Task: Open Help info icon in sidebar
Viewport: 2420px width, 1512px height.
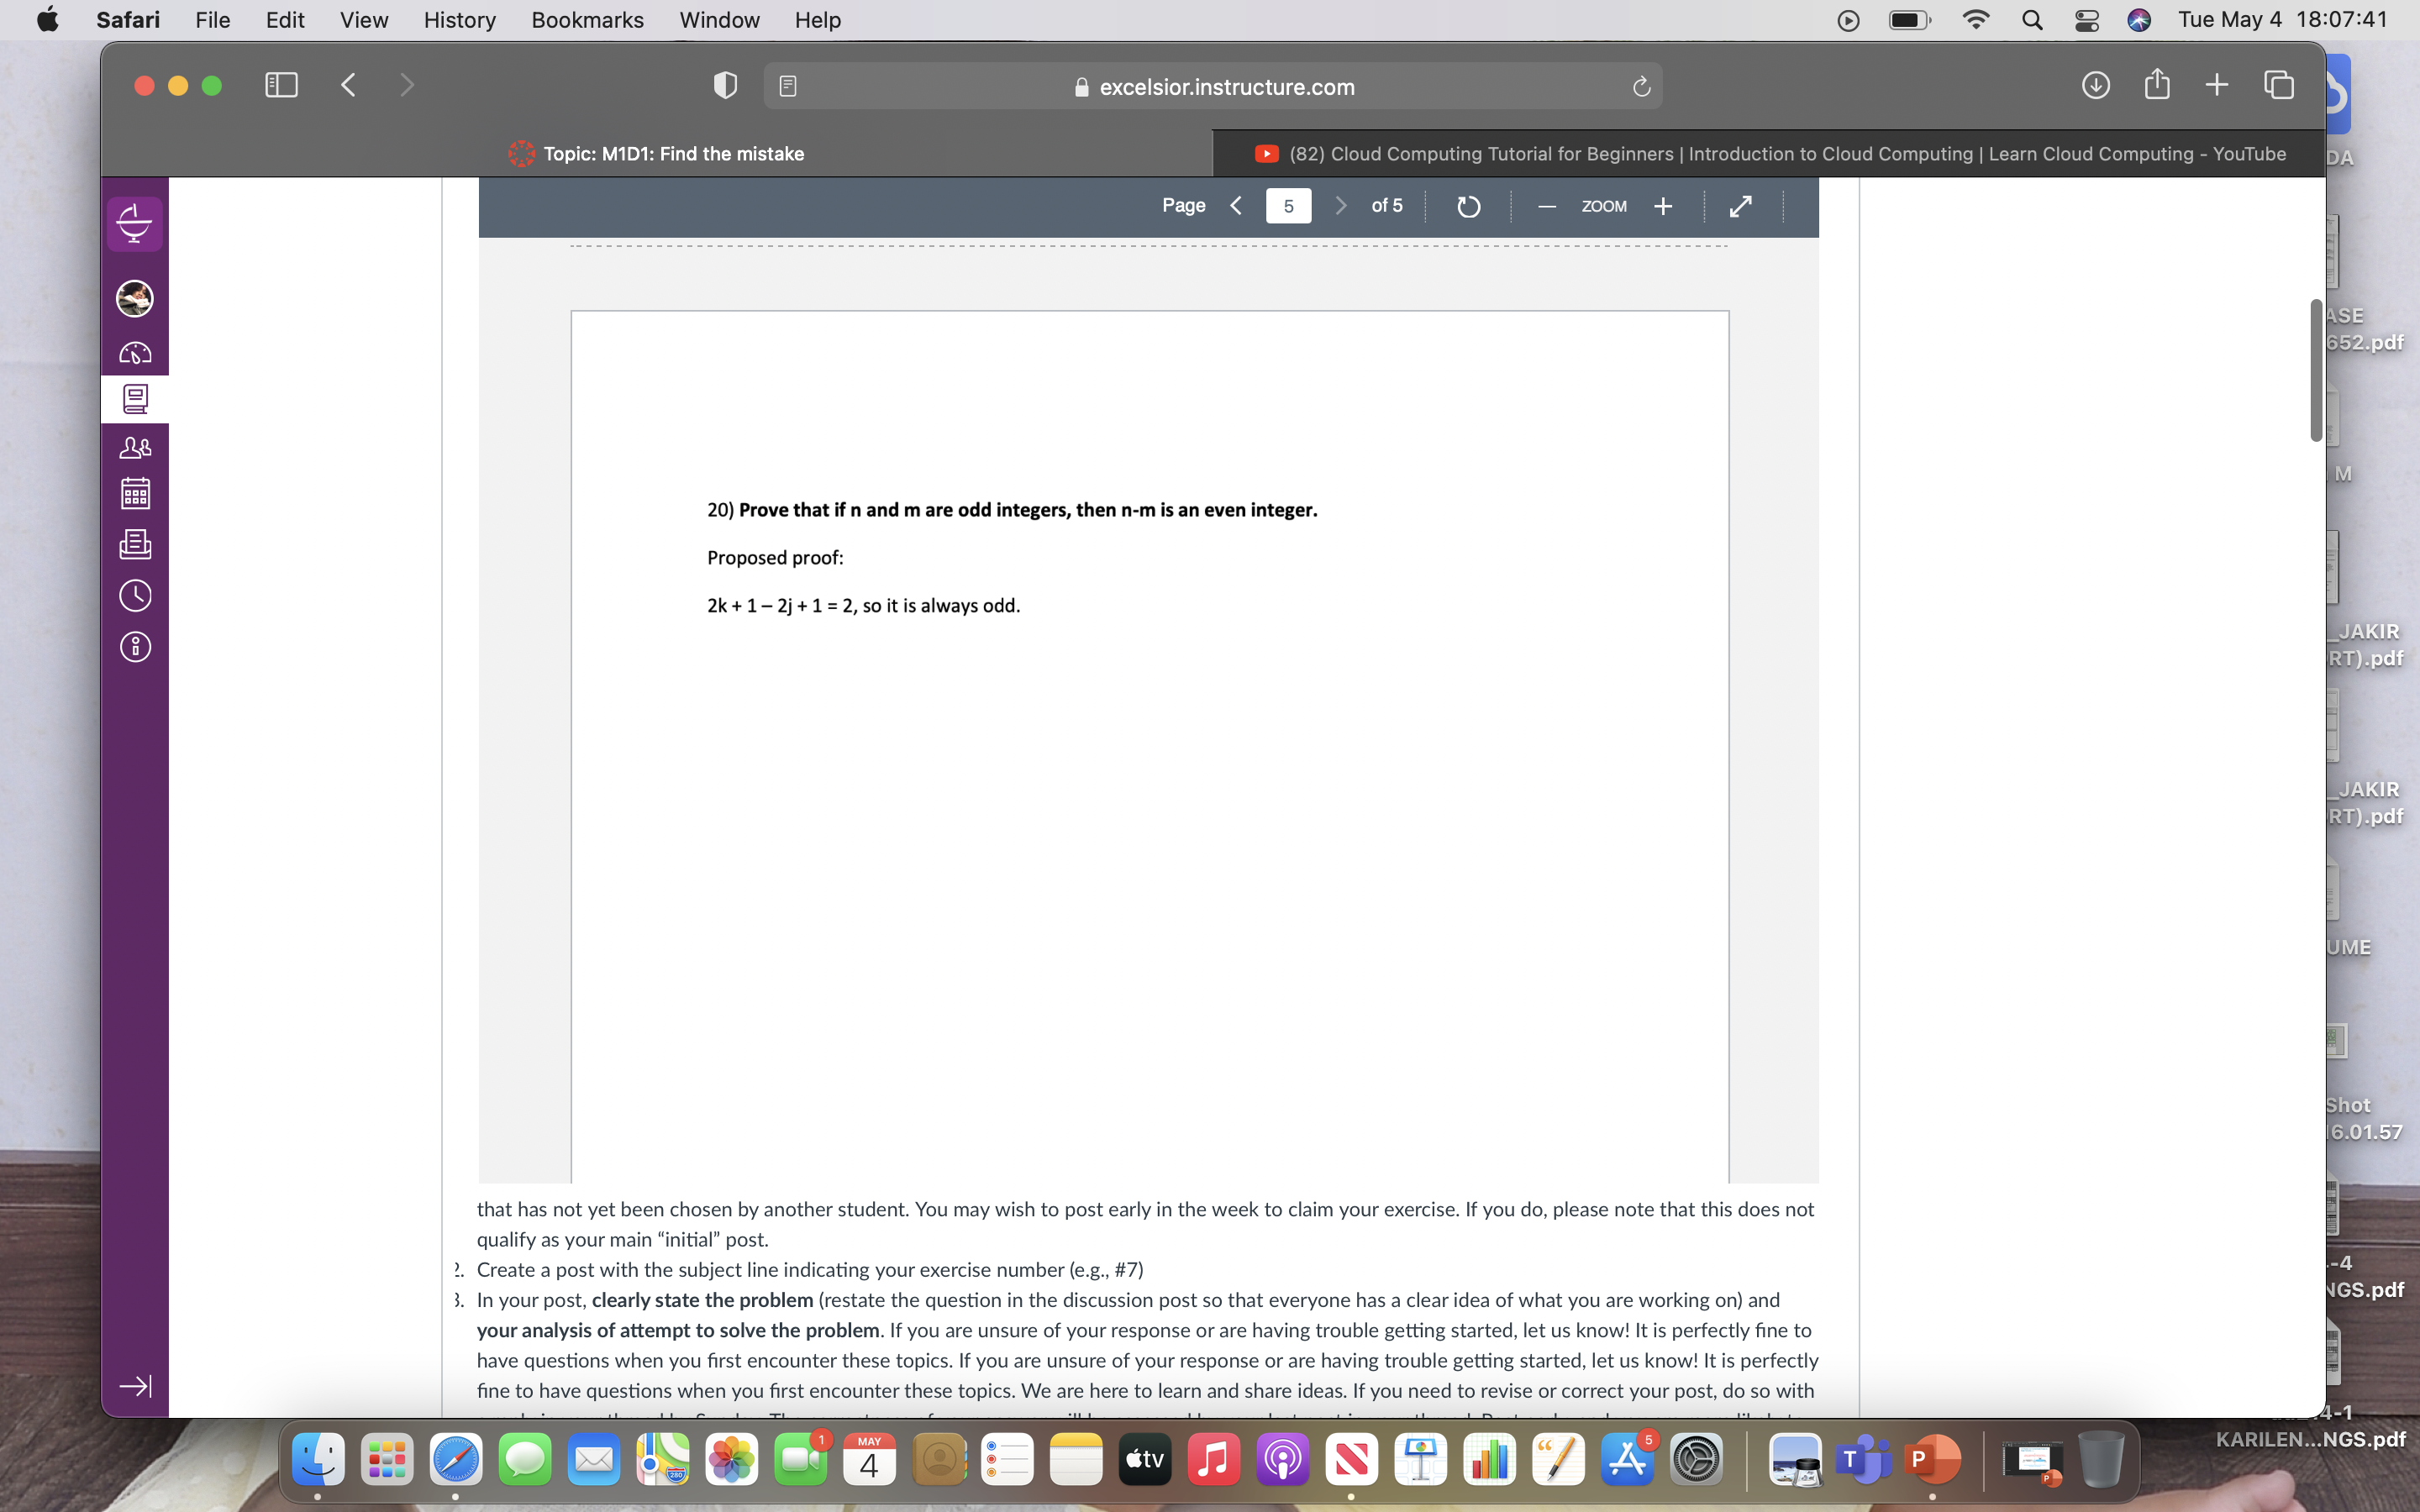Action: 135,647
